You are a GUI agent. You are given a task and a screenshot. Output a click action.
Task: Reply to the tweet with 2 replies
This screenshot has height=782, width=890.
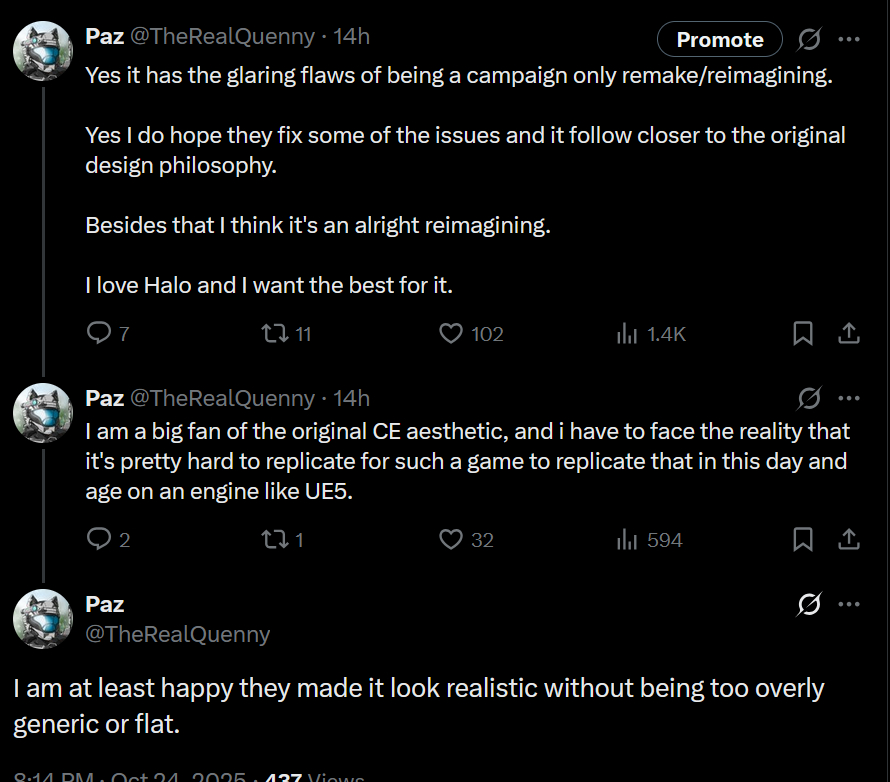pos(99,540)
